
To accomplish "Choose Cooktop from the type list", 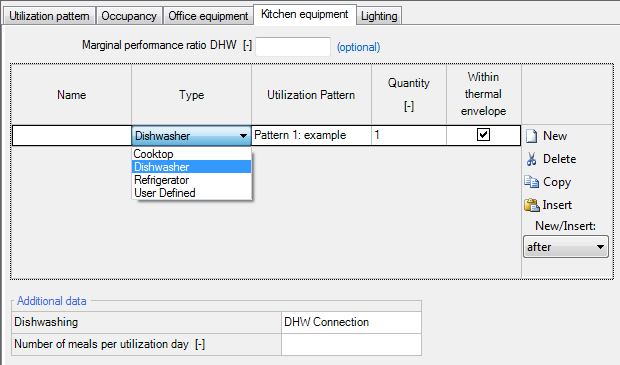I will (191, 154).
